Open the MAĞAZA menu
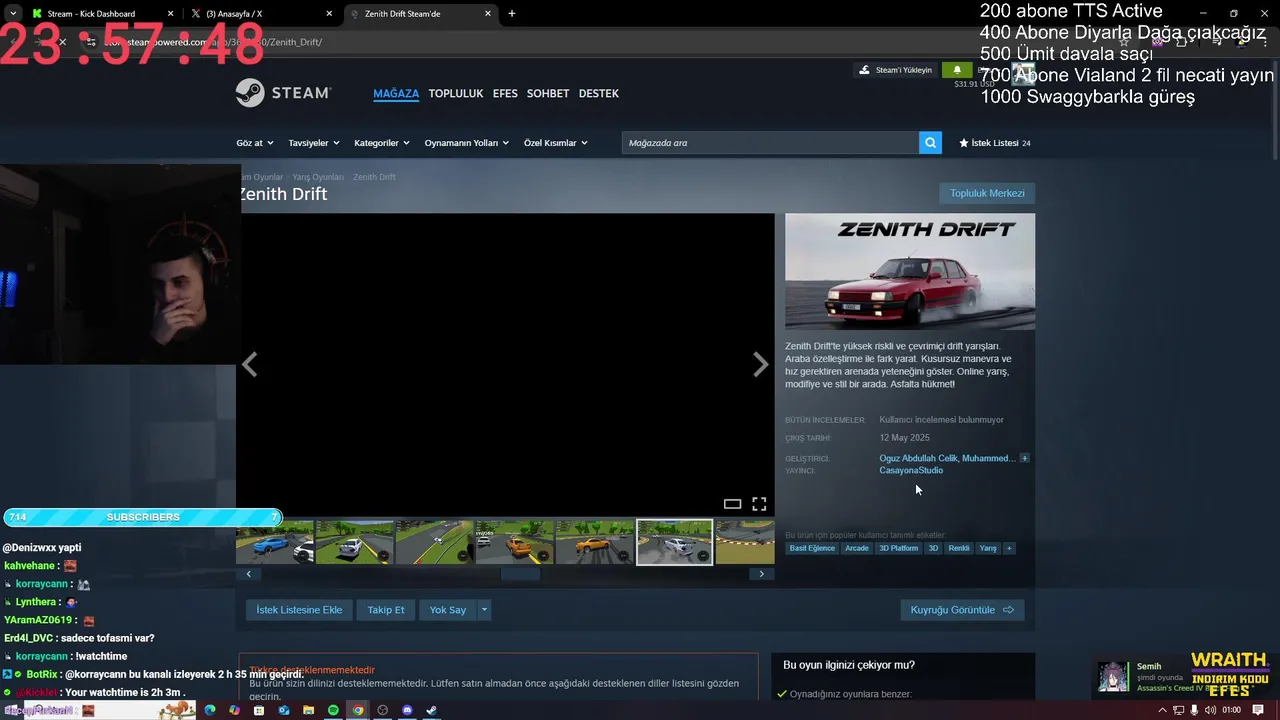Viewport: 1280px width, 720px height. [x=396, y=93]
